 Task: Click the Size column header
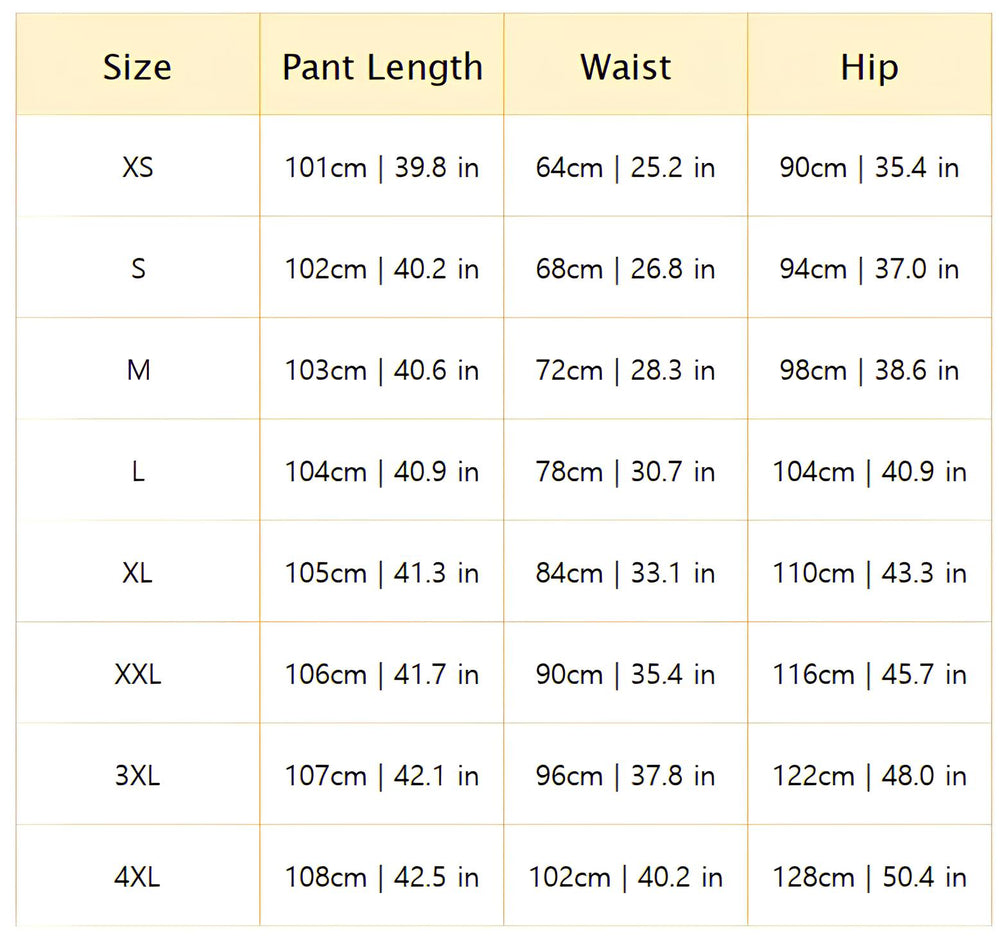137,67
